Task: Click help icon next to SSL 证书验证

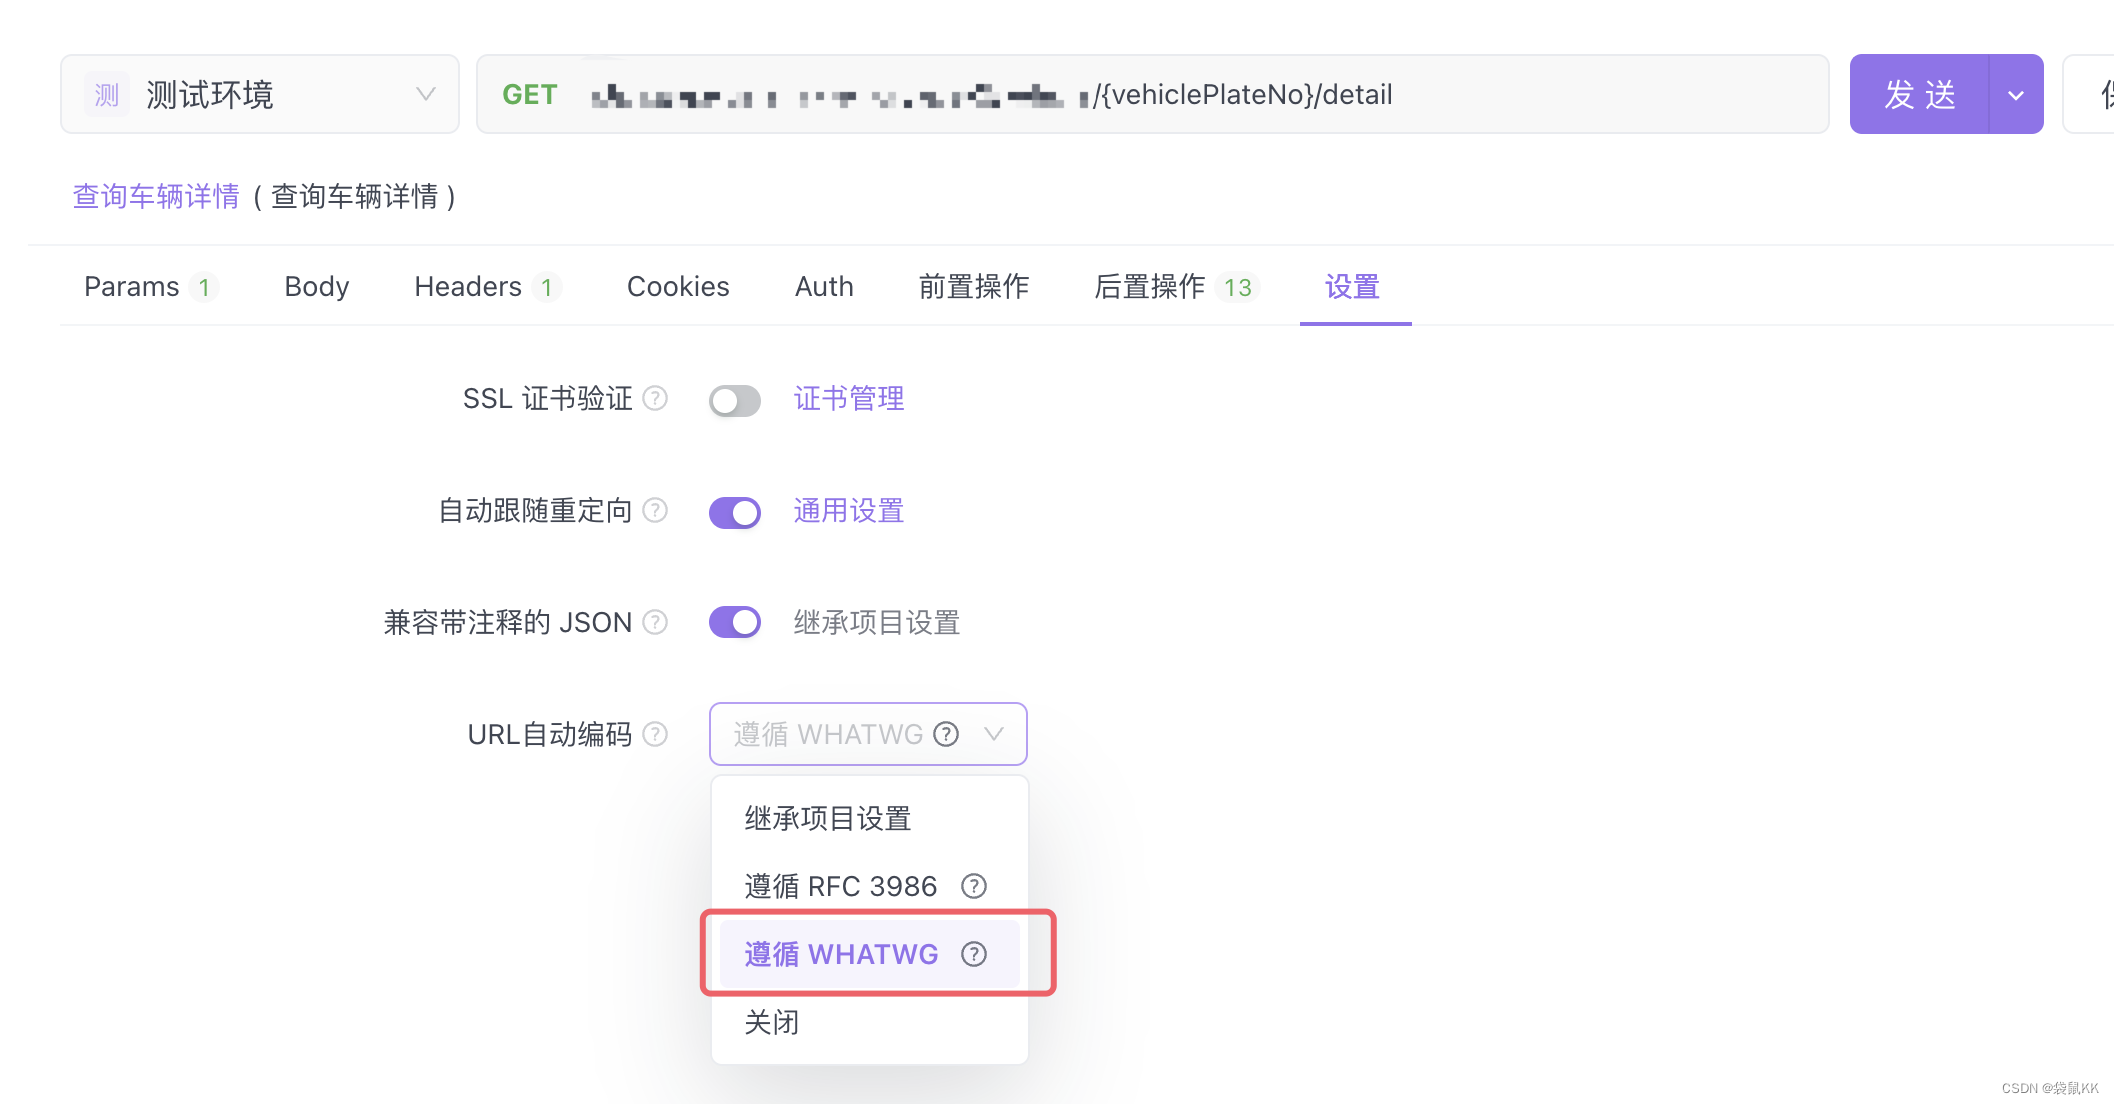Action: point(655,399)
